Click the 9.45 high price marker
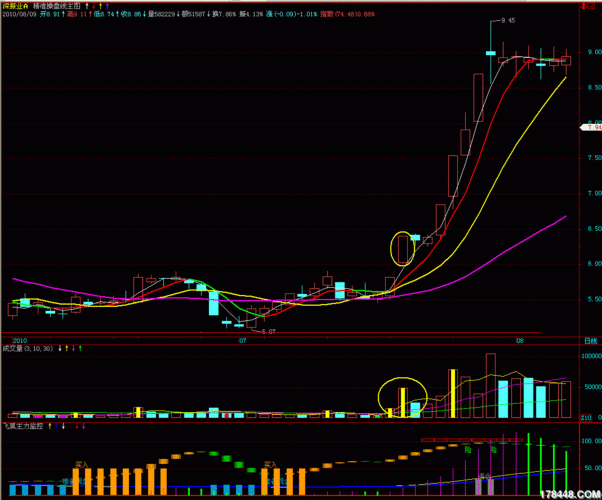The width and height of the screenshot is (602, 500). click(507, 21)
